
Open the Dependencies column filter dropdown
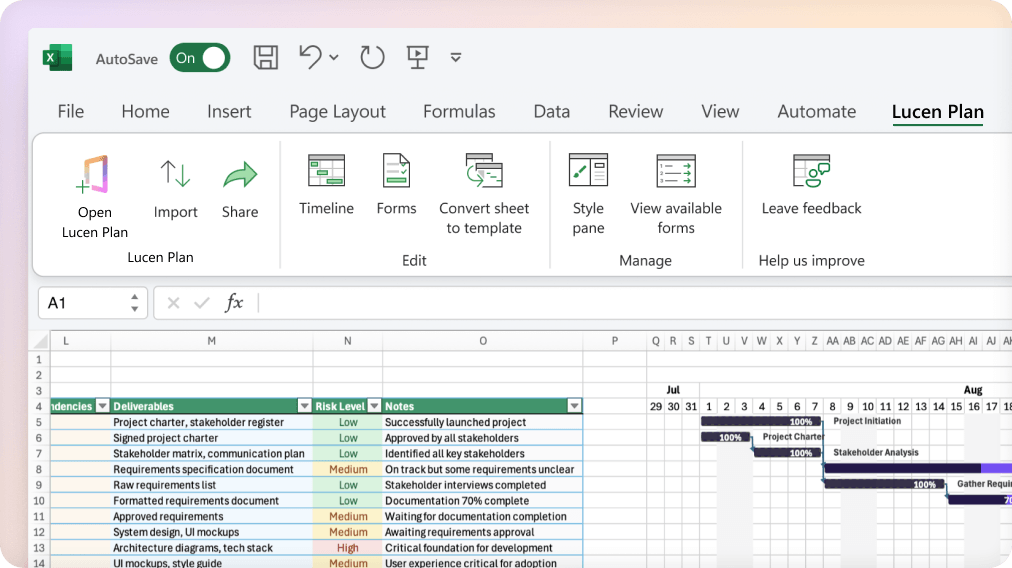[103, 406]
